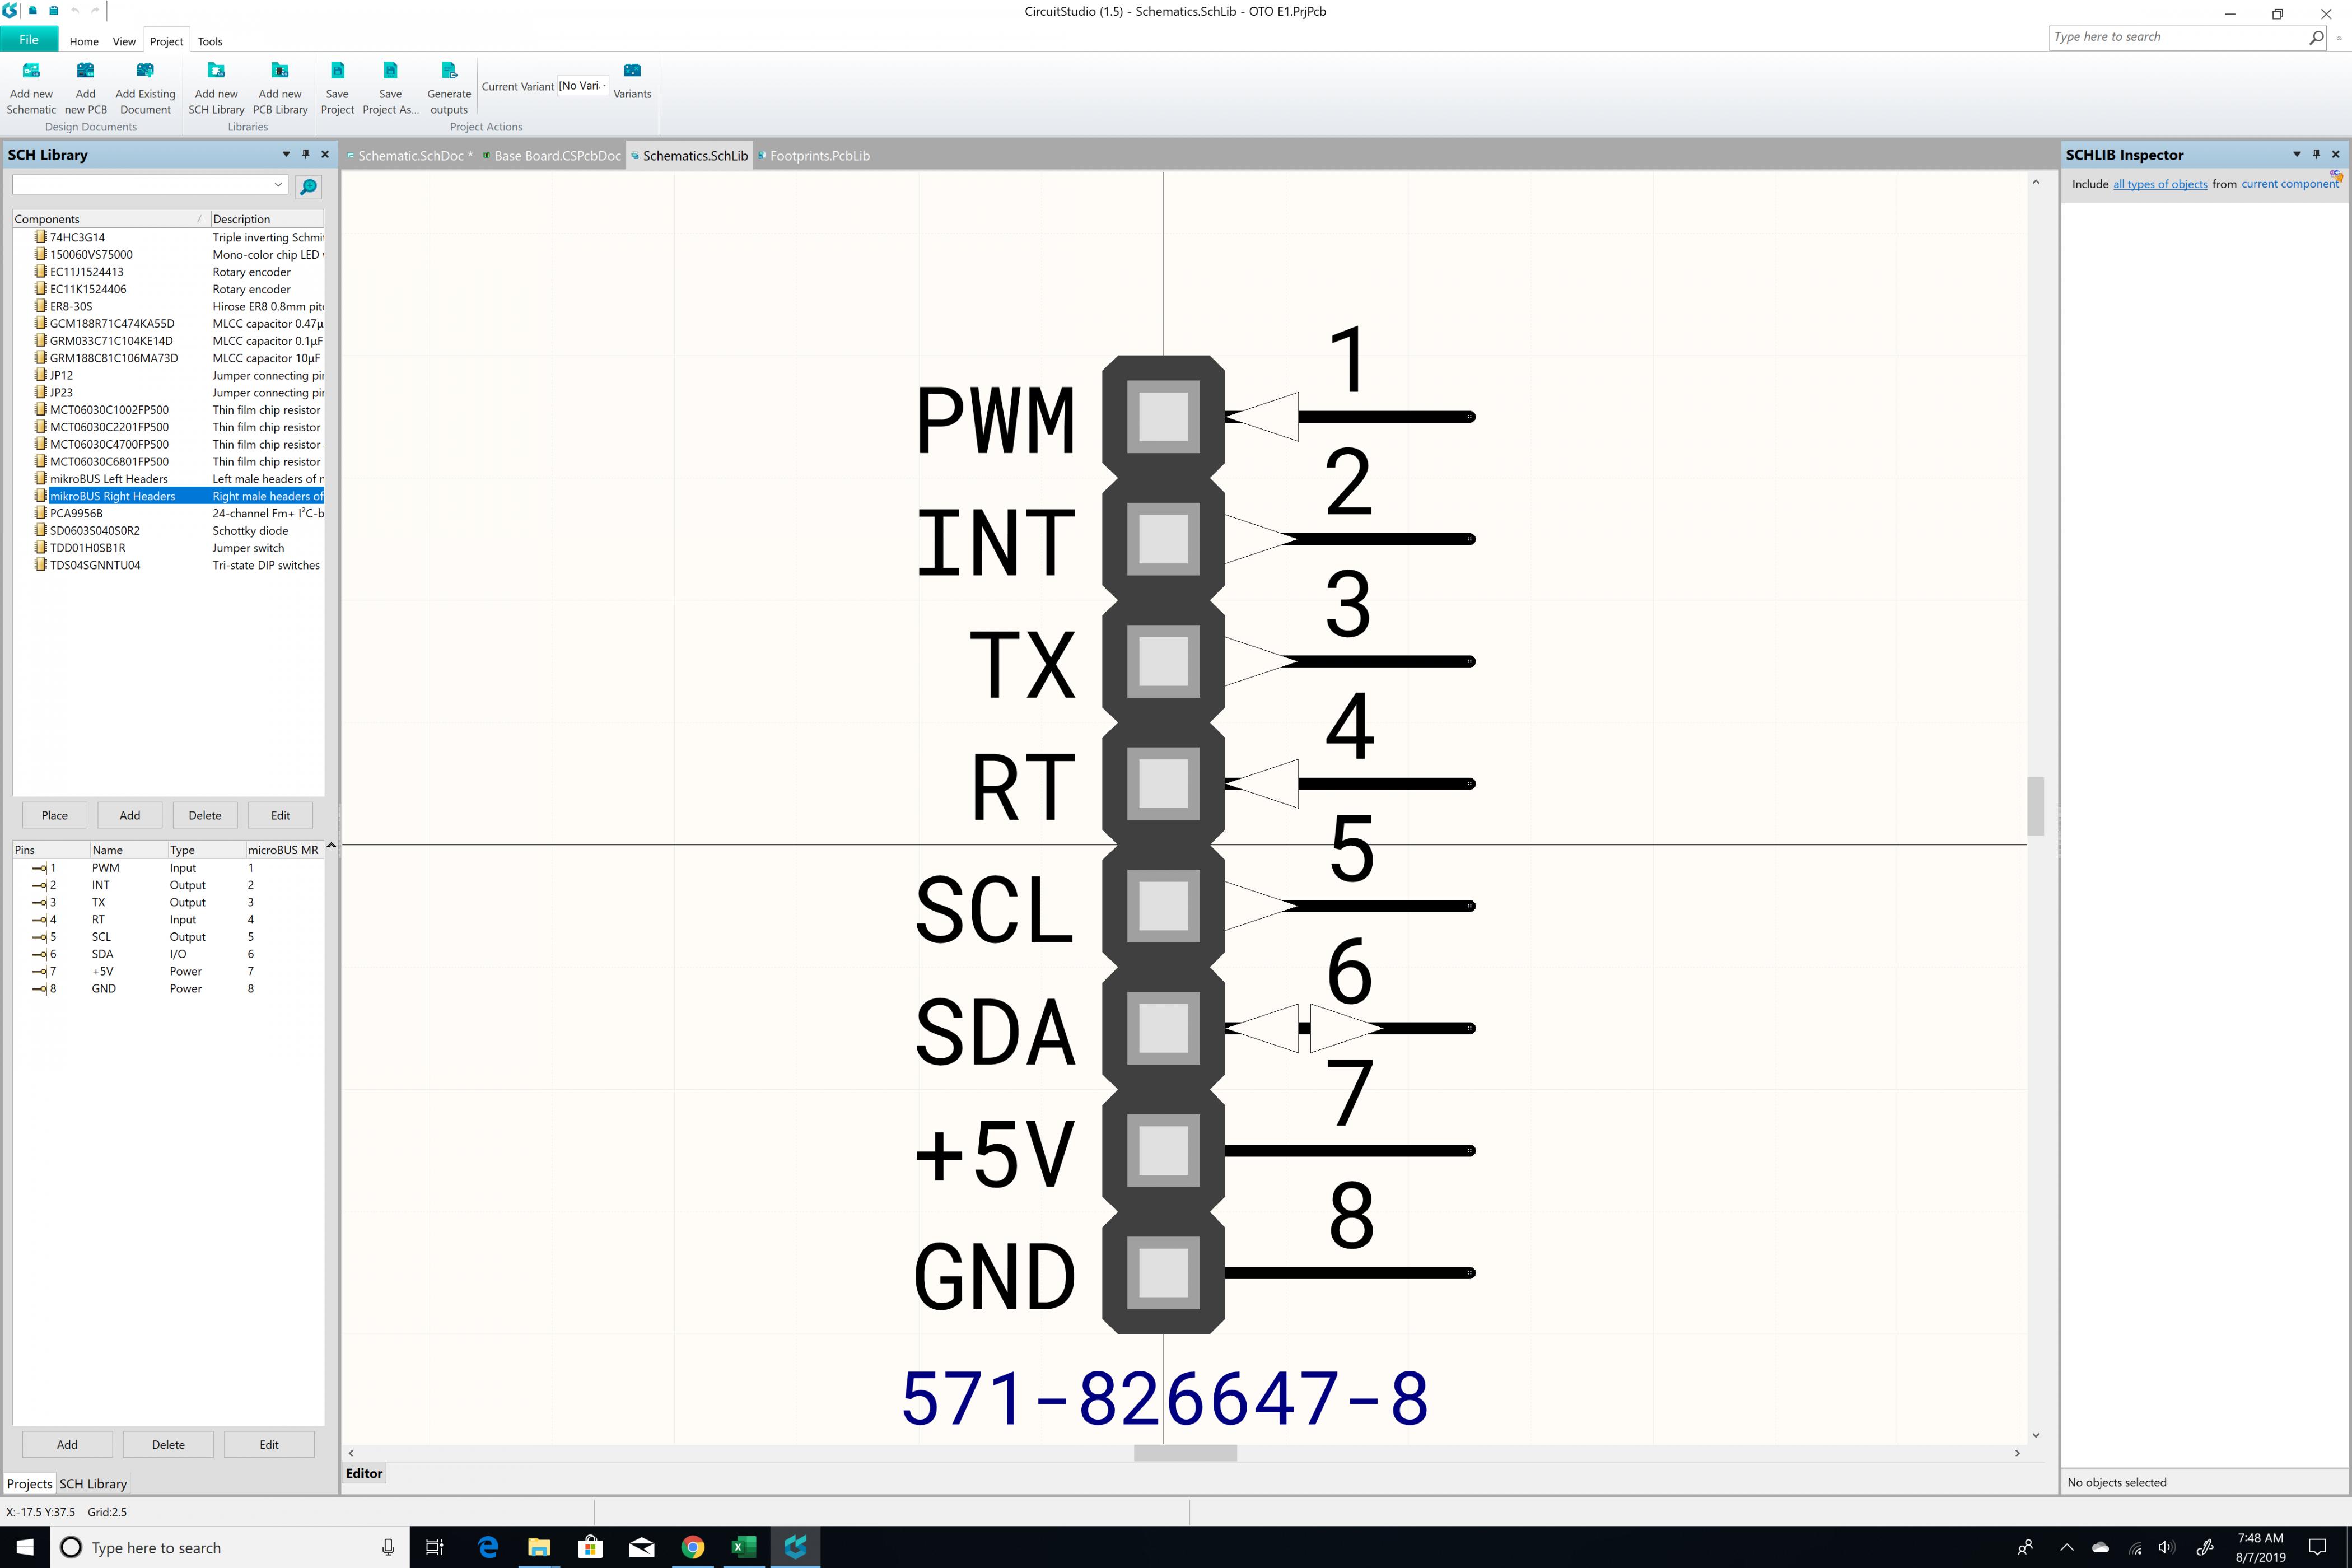
Task: Open Excel from the taskbar
Action: [x=743, y=1547]
